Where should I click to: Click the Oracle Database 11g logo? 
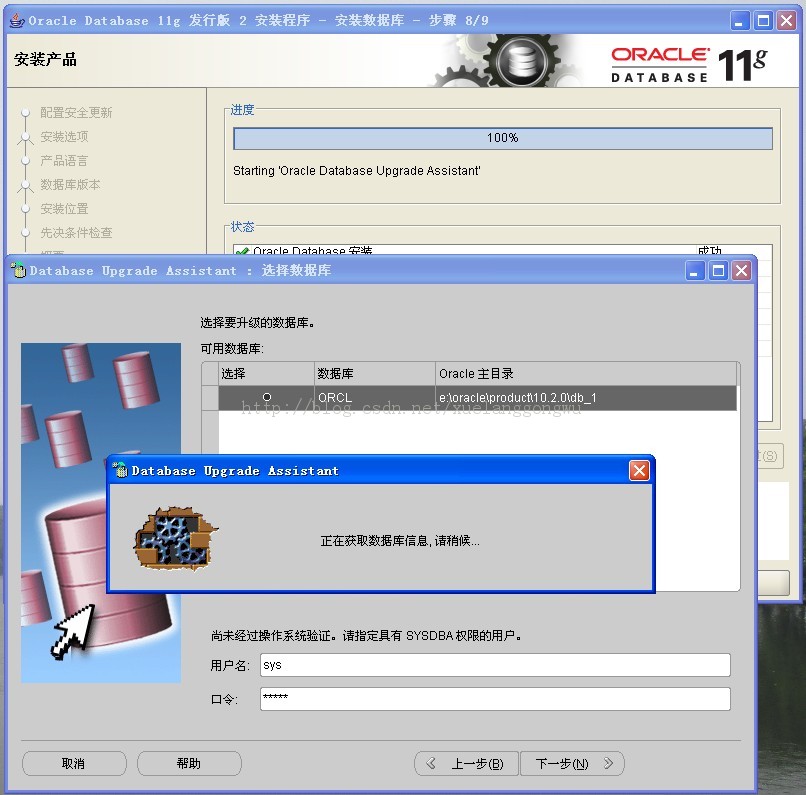coord(689,64)
